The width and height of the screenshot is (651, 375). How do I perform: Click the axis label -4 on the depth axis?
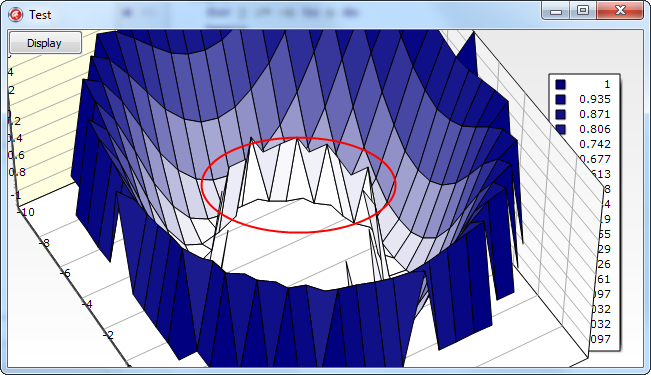coord(87,304)
